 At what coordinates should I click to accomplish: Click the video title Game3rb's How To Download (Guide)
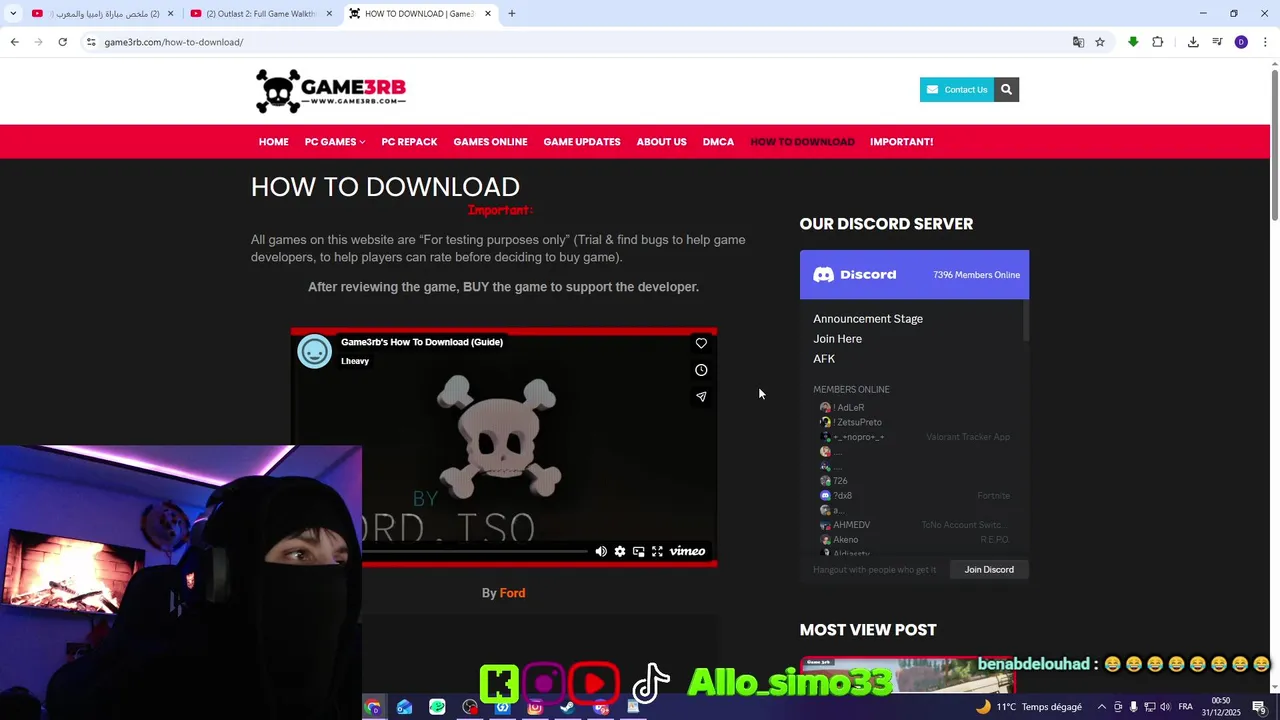click(x=422, y=342)
